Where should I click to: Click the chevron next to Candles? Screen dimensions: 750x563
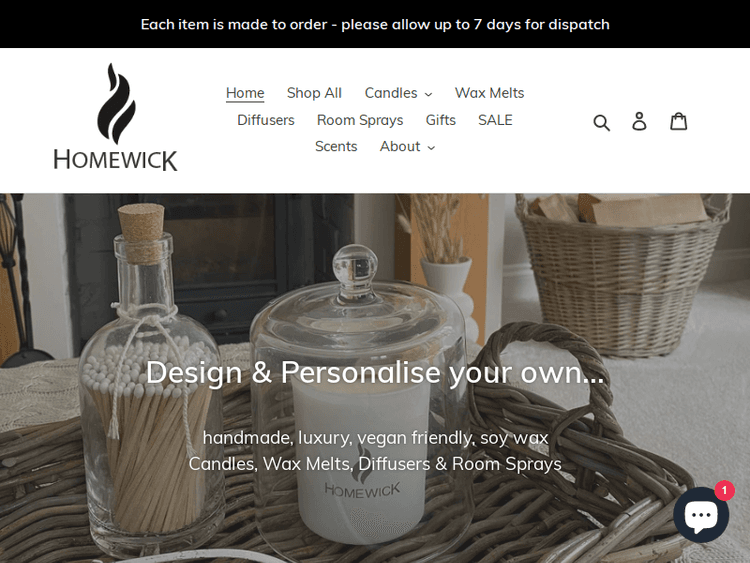tap(429, 94)
